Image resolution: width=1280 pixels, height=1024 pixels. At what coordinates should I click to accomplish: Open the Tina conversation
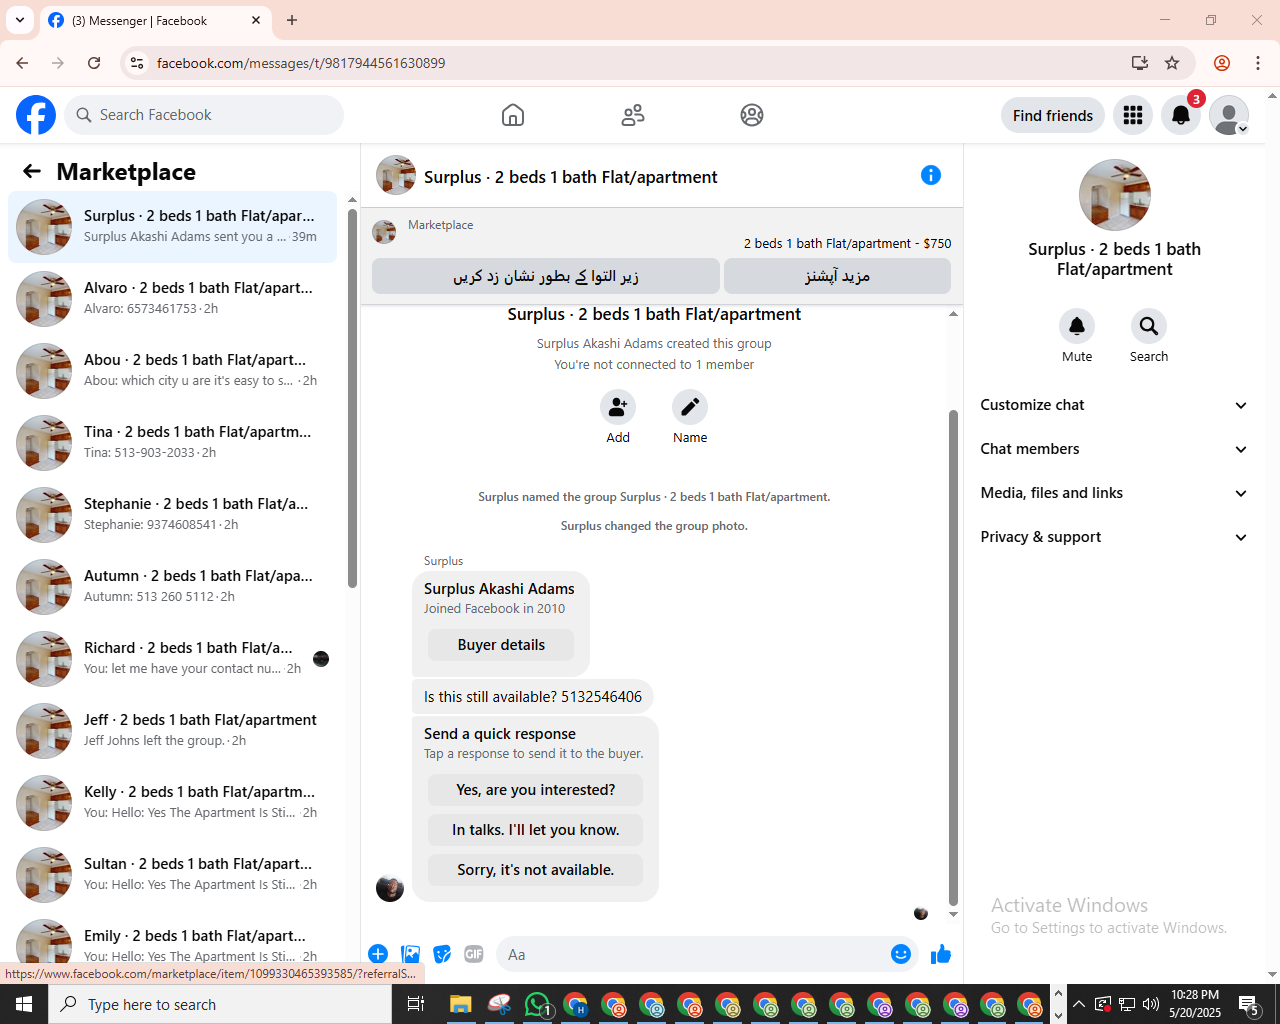point(172,443)
